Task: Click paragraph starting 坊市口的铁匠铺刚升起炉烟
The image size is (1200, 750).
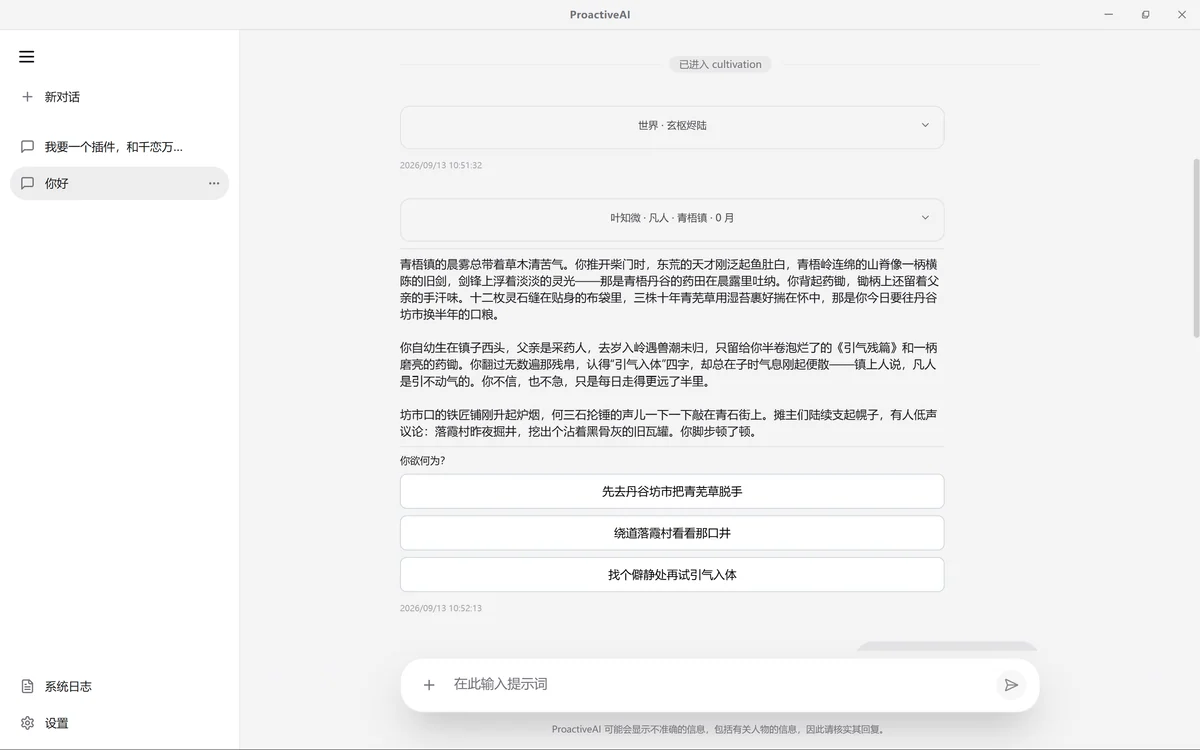Action: point(669,423)
